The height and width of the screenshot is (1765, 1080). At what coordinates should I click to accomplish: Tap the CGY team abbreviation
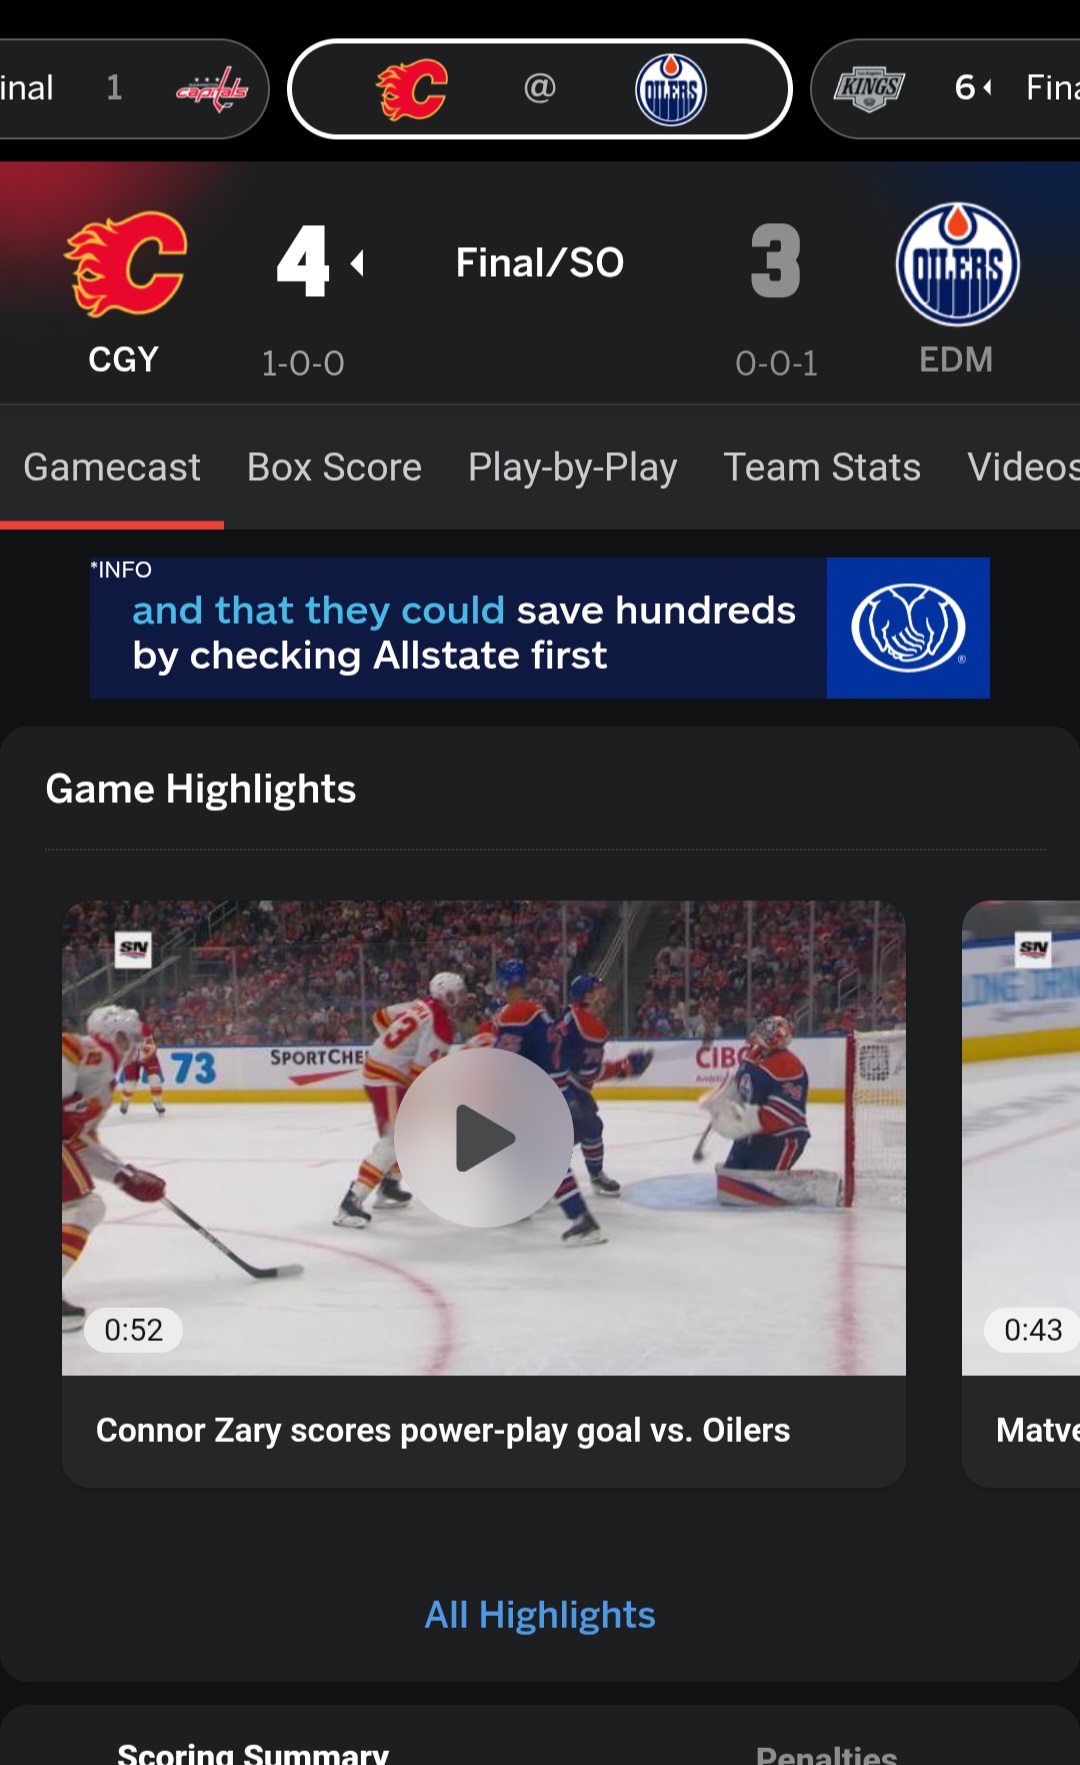(123, 359)
